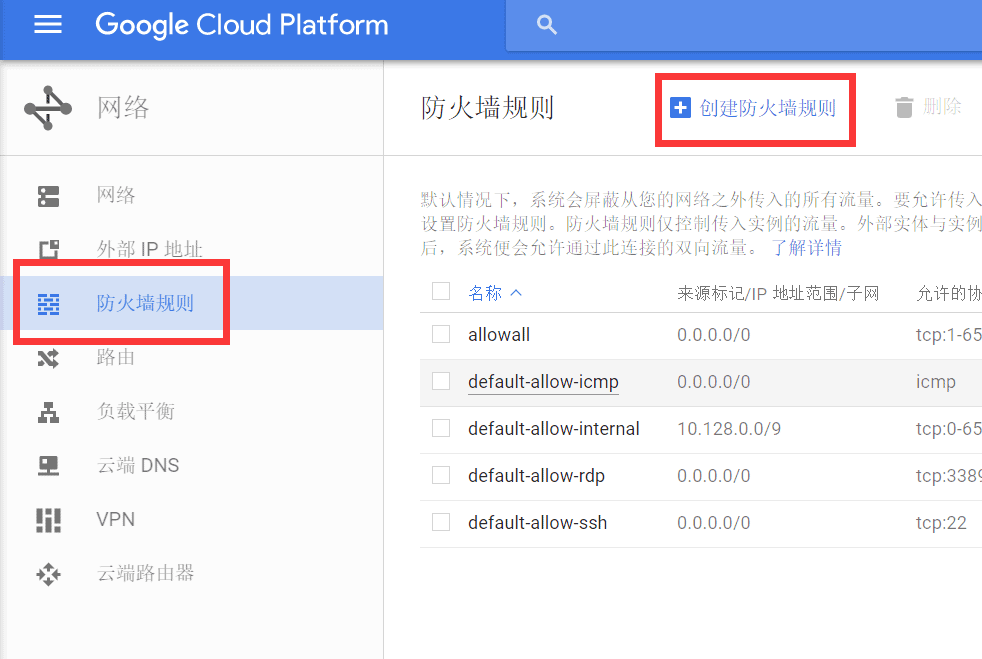Click the 外部 IP 地址 sidebar icon

click(48, 249)
